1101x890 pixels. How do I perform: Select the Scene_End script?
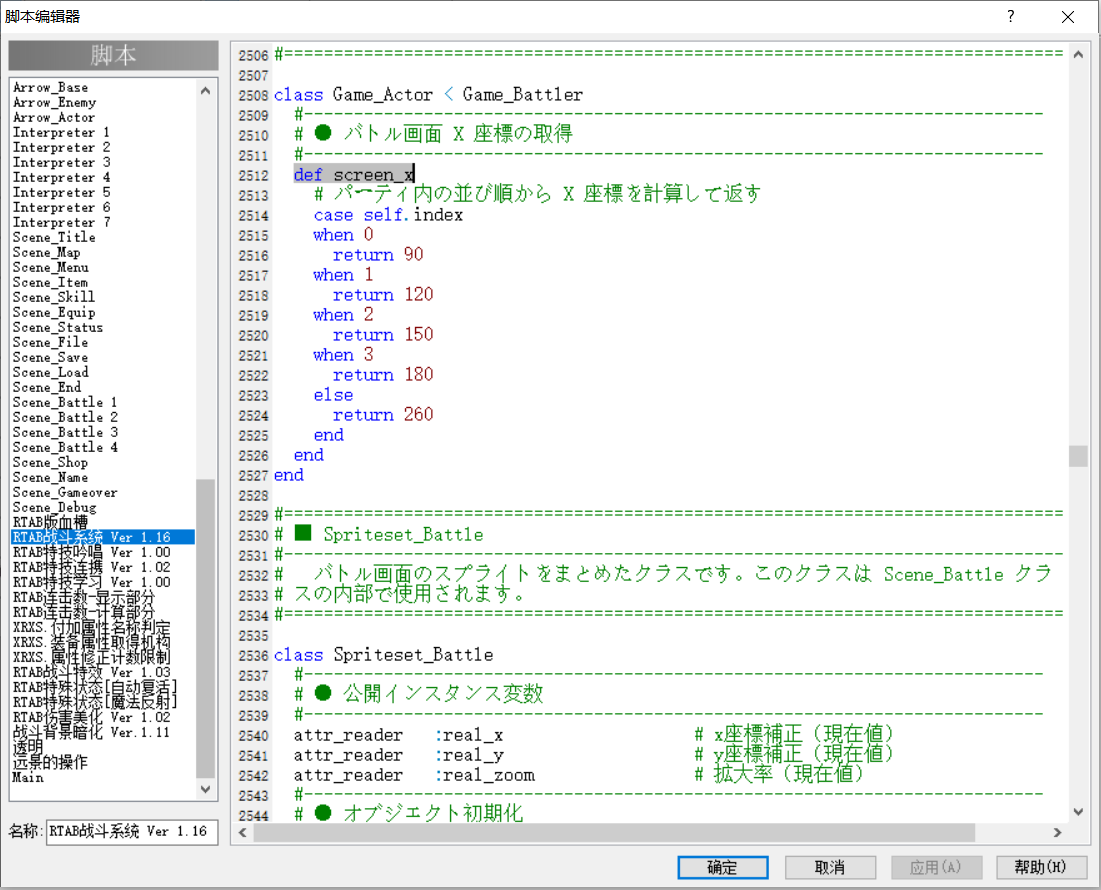click(103, 387)
